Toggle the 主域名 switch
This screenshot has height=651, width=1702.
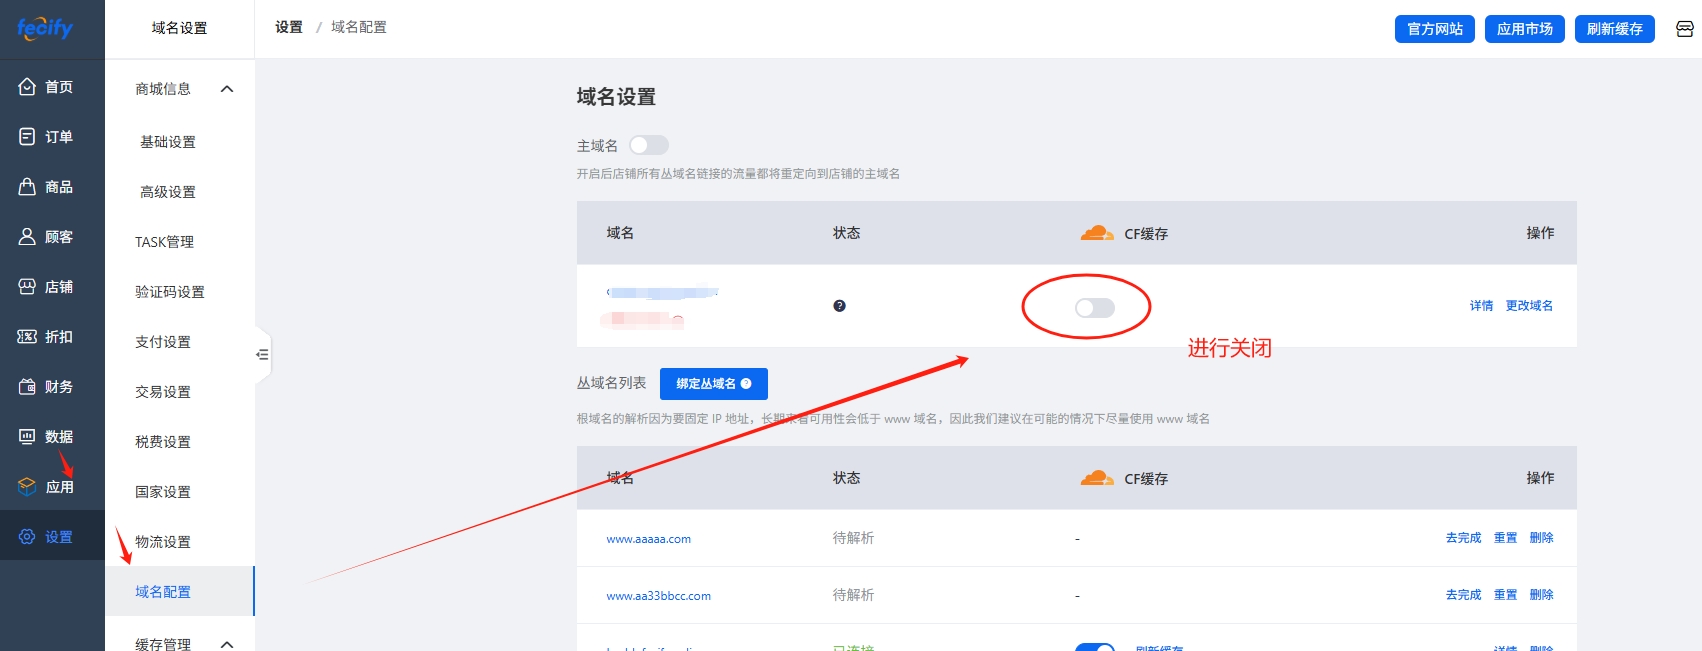[x=648, y=146]
